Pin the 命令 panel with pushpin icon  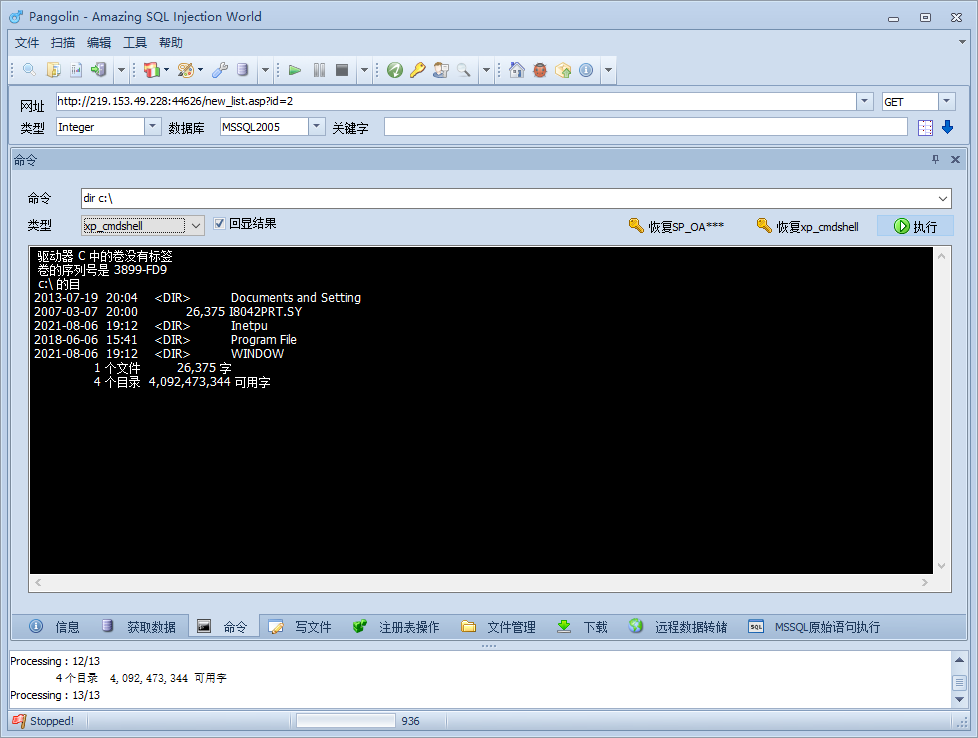click(x=935, y=160)
